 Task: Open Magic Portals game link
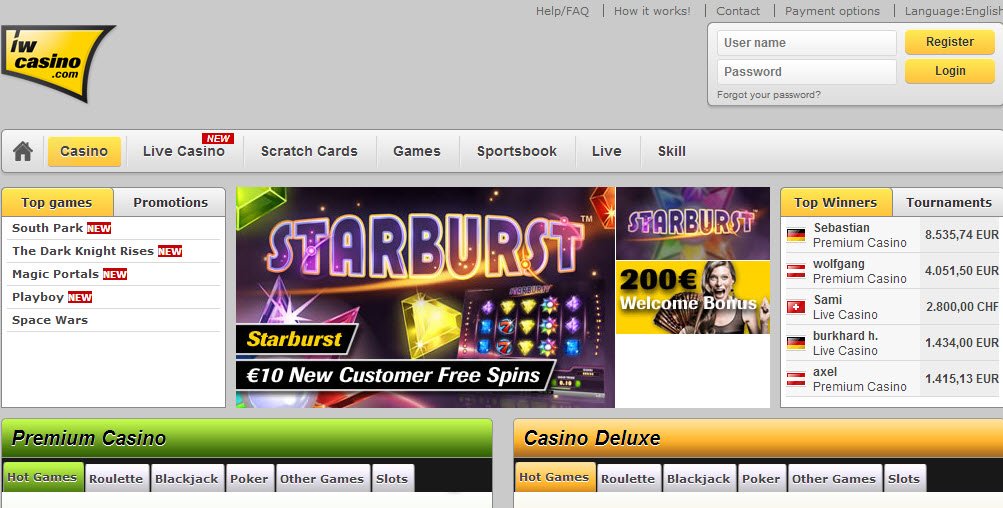pos(56,274)
